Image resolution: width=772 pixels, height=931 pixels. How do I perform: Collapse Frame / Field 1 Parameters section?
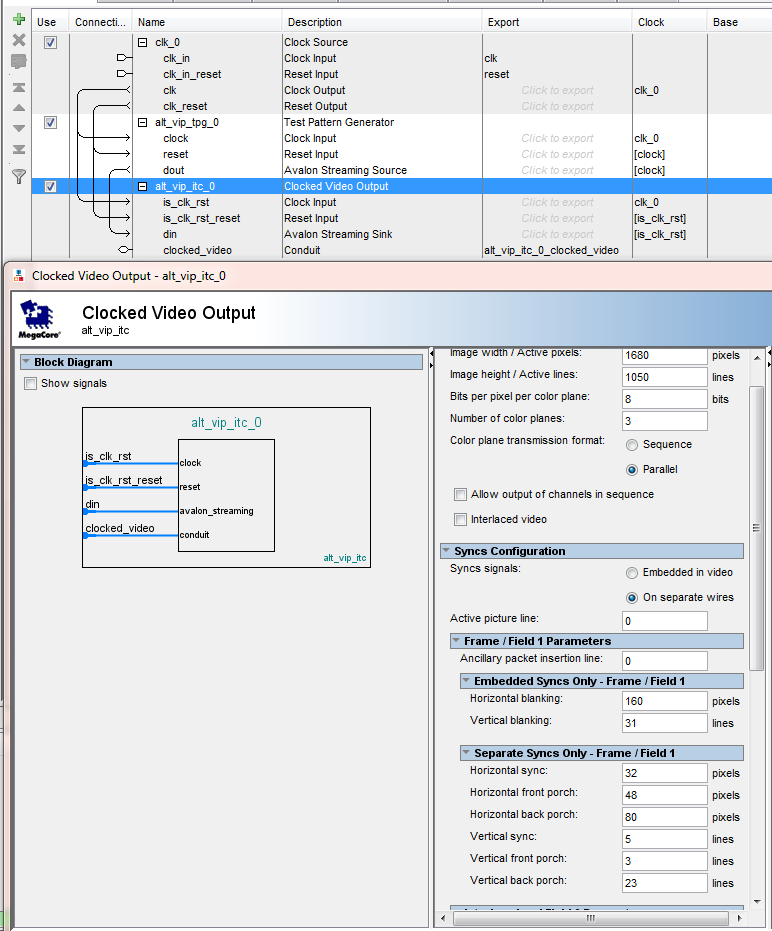coord(456,641)
